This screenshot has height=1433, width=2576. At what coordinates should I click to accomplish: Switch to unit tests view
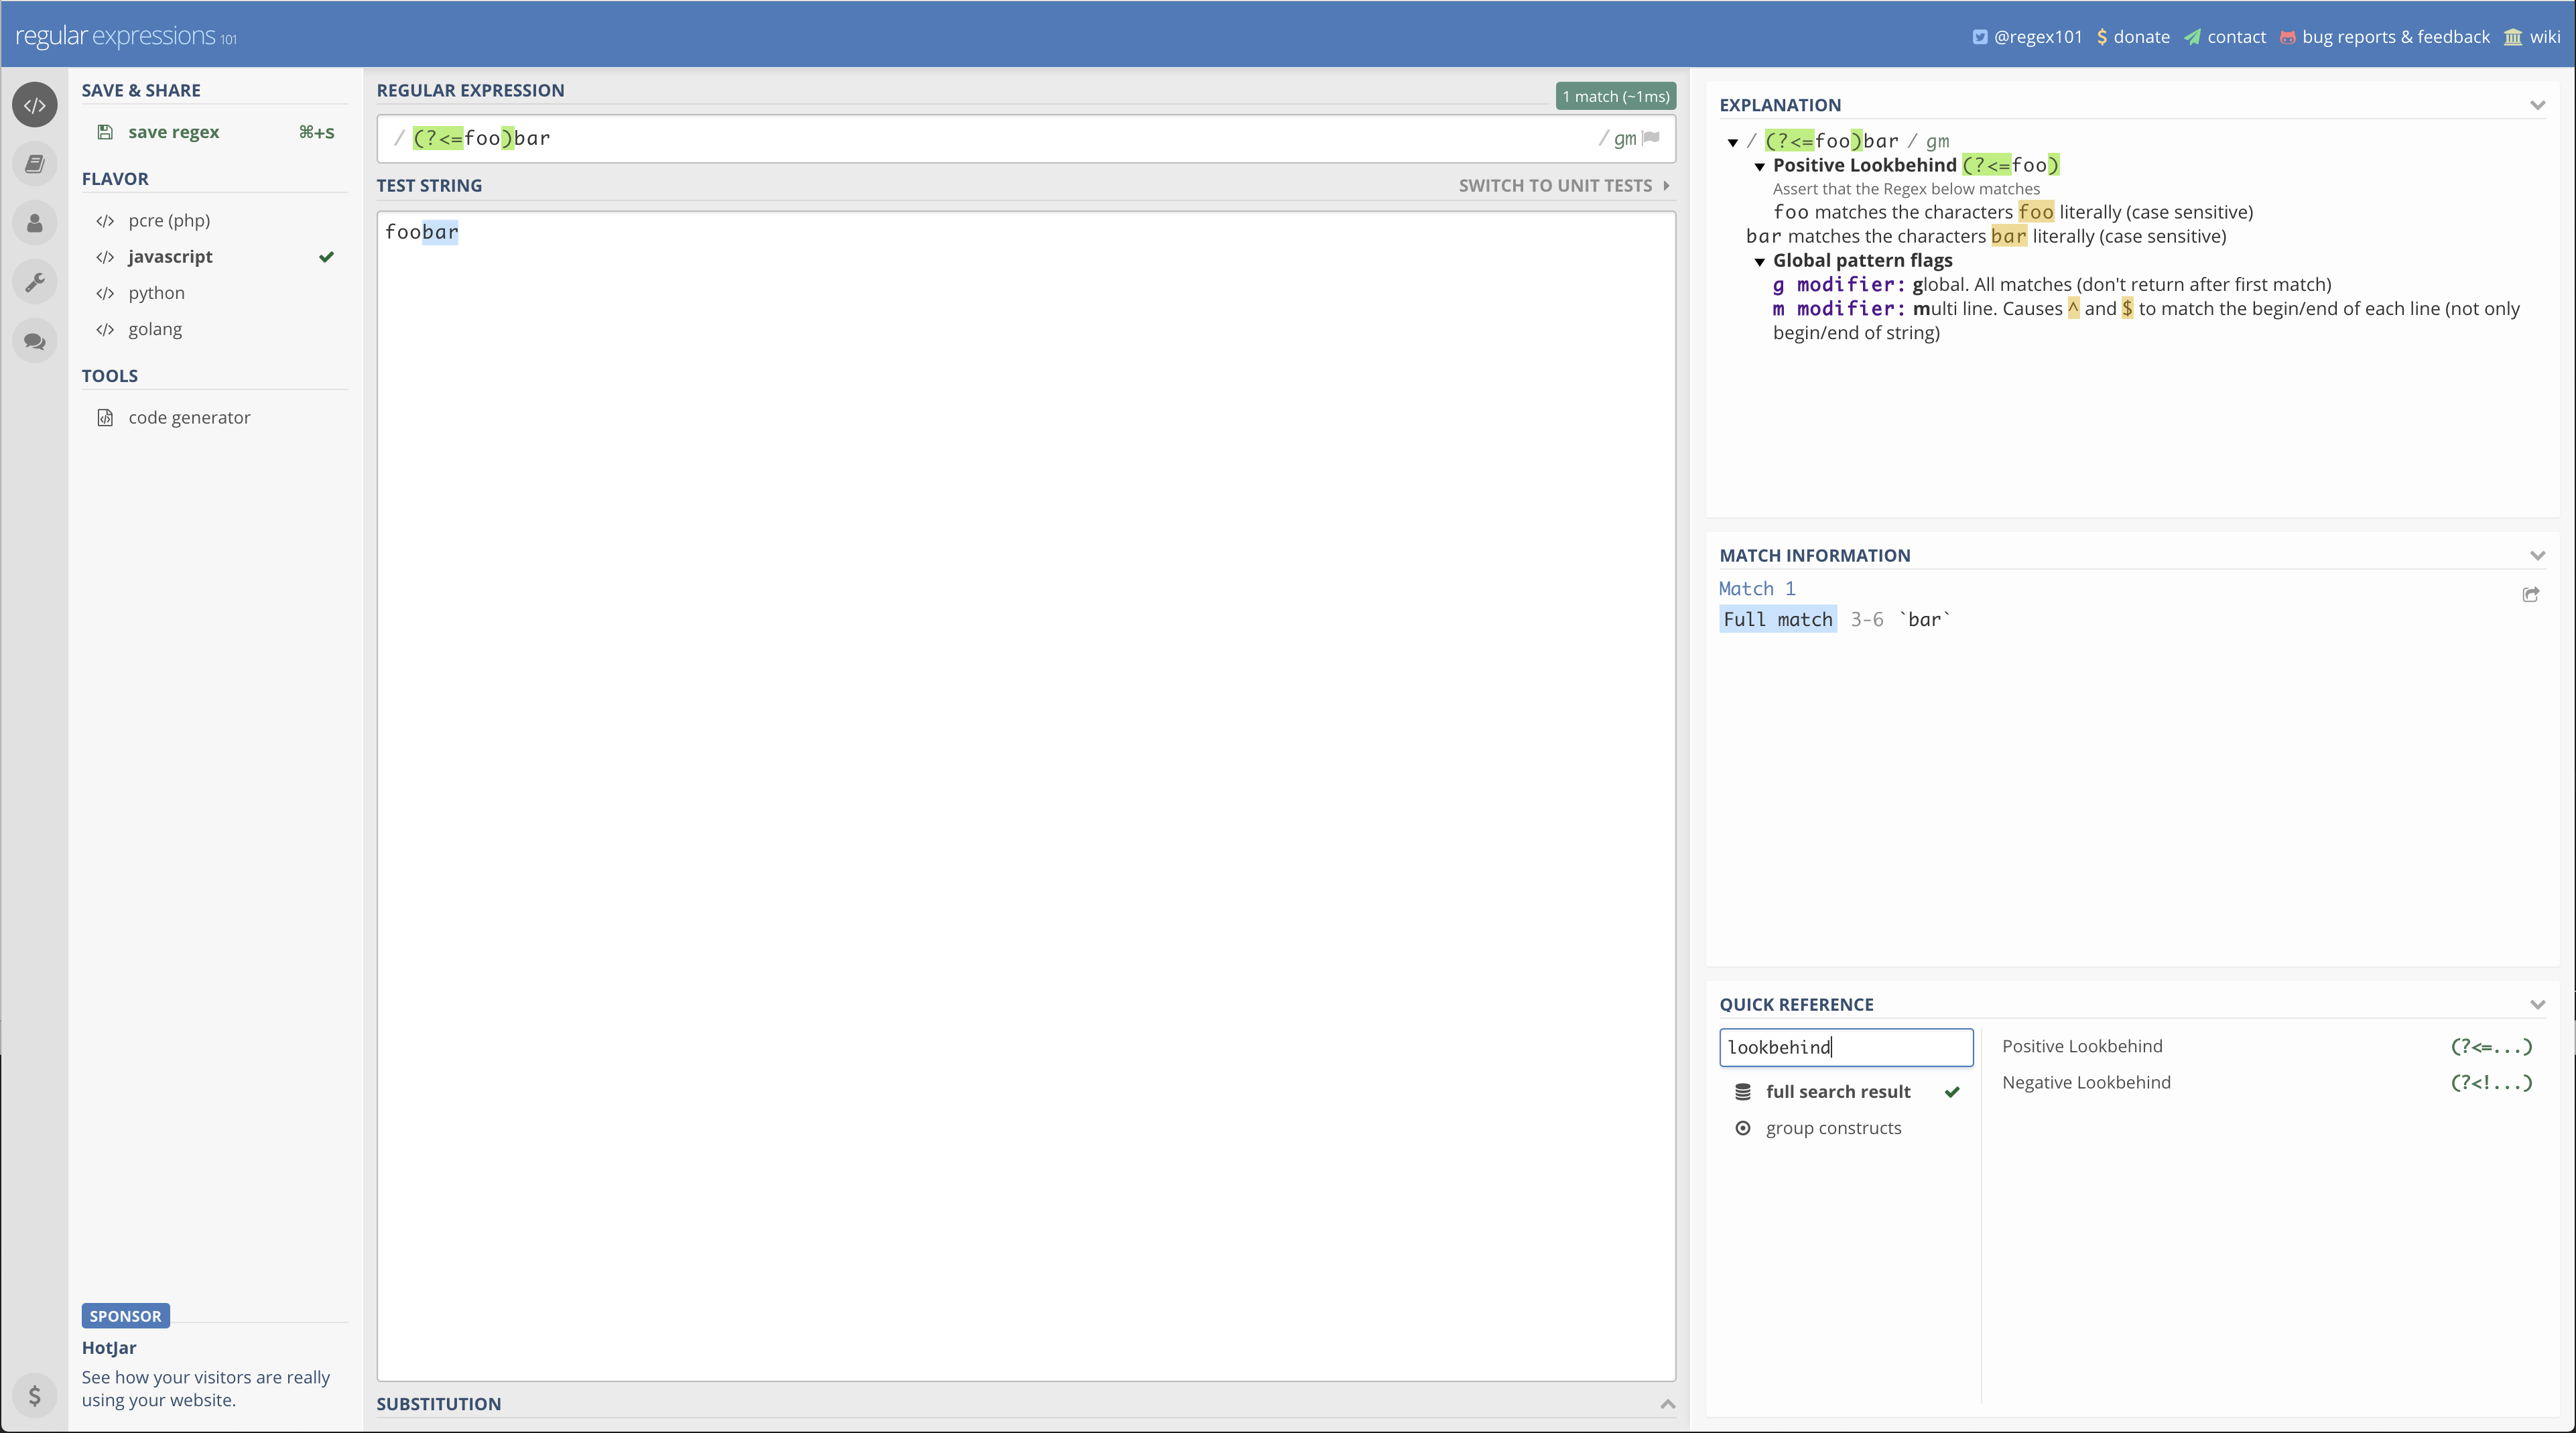1554,185
